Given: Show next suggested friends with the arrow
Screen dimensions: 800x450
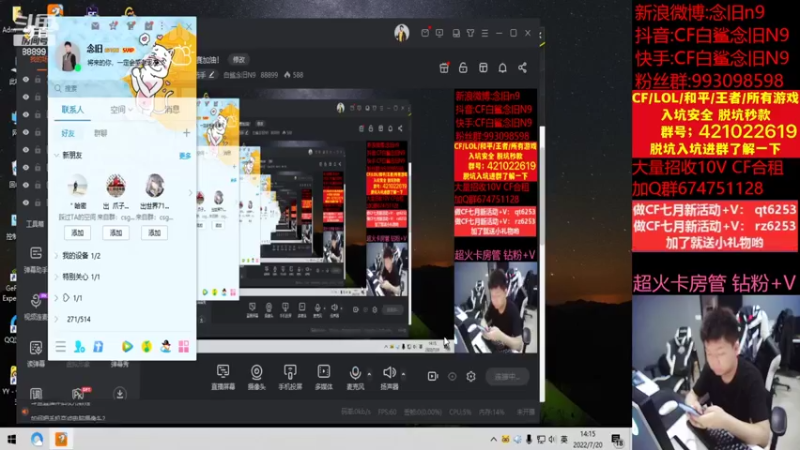Looking at the screenshot, I should (190, 193).
